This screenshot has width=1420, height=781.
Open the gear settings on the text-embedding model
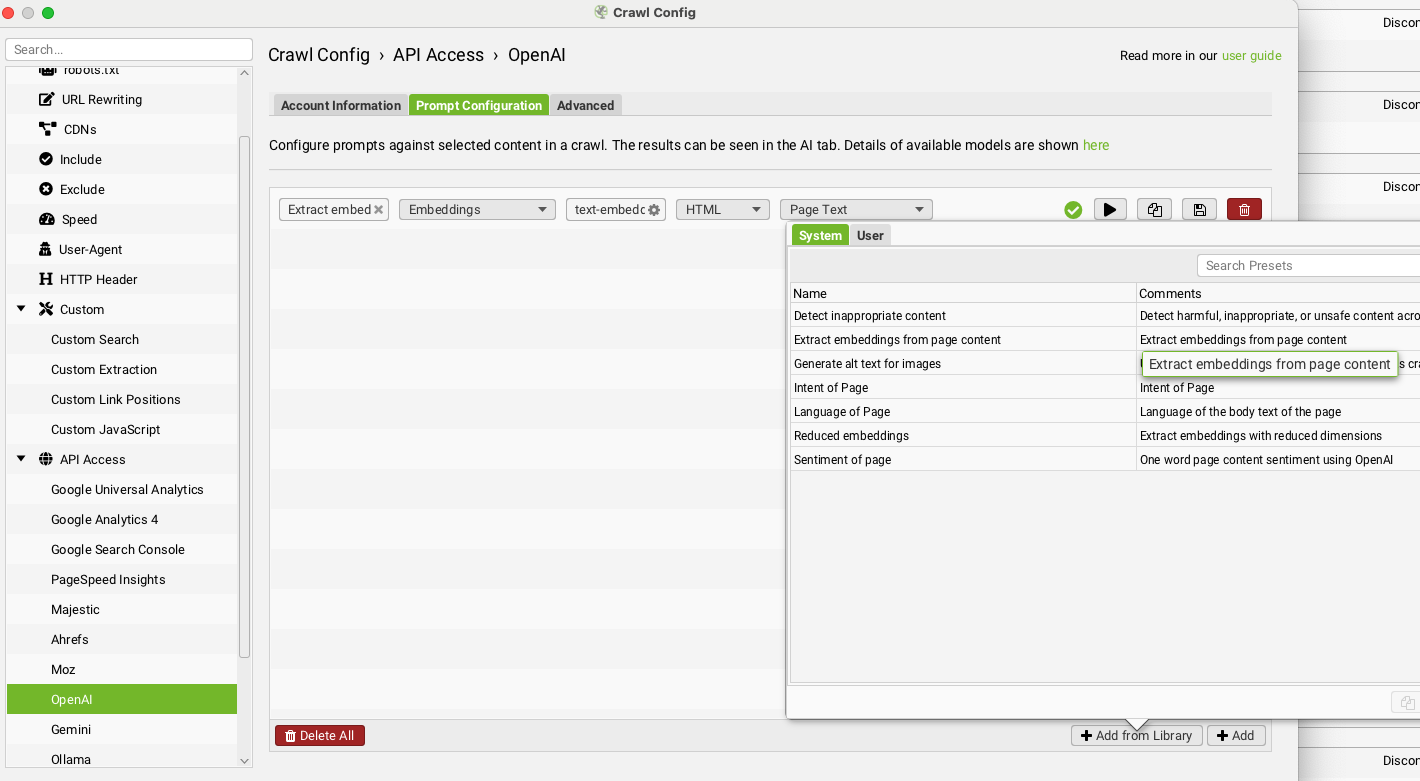coord(655,209)
